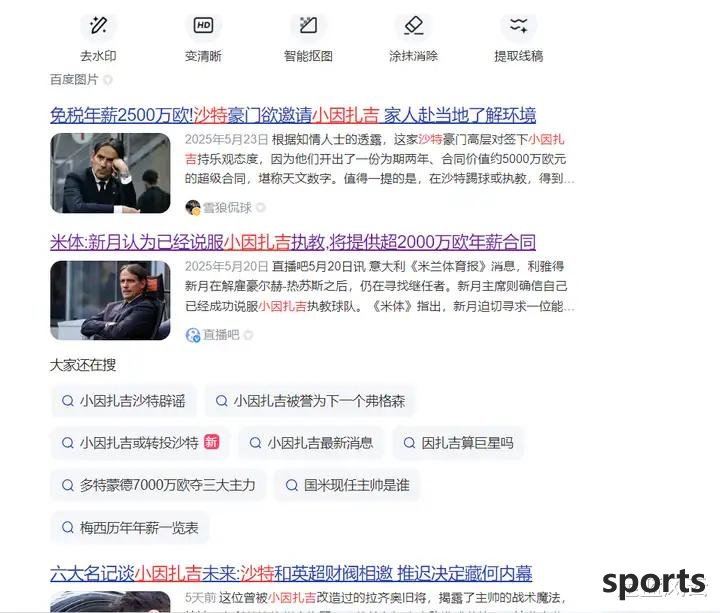Click the thumbnail of the 米体 article
This screenshot has height=613, width=720.
(110, 300)
